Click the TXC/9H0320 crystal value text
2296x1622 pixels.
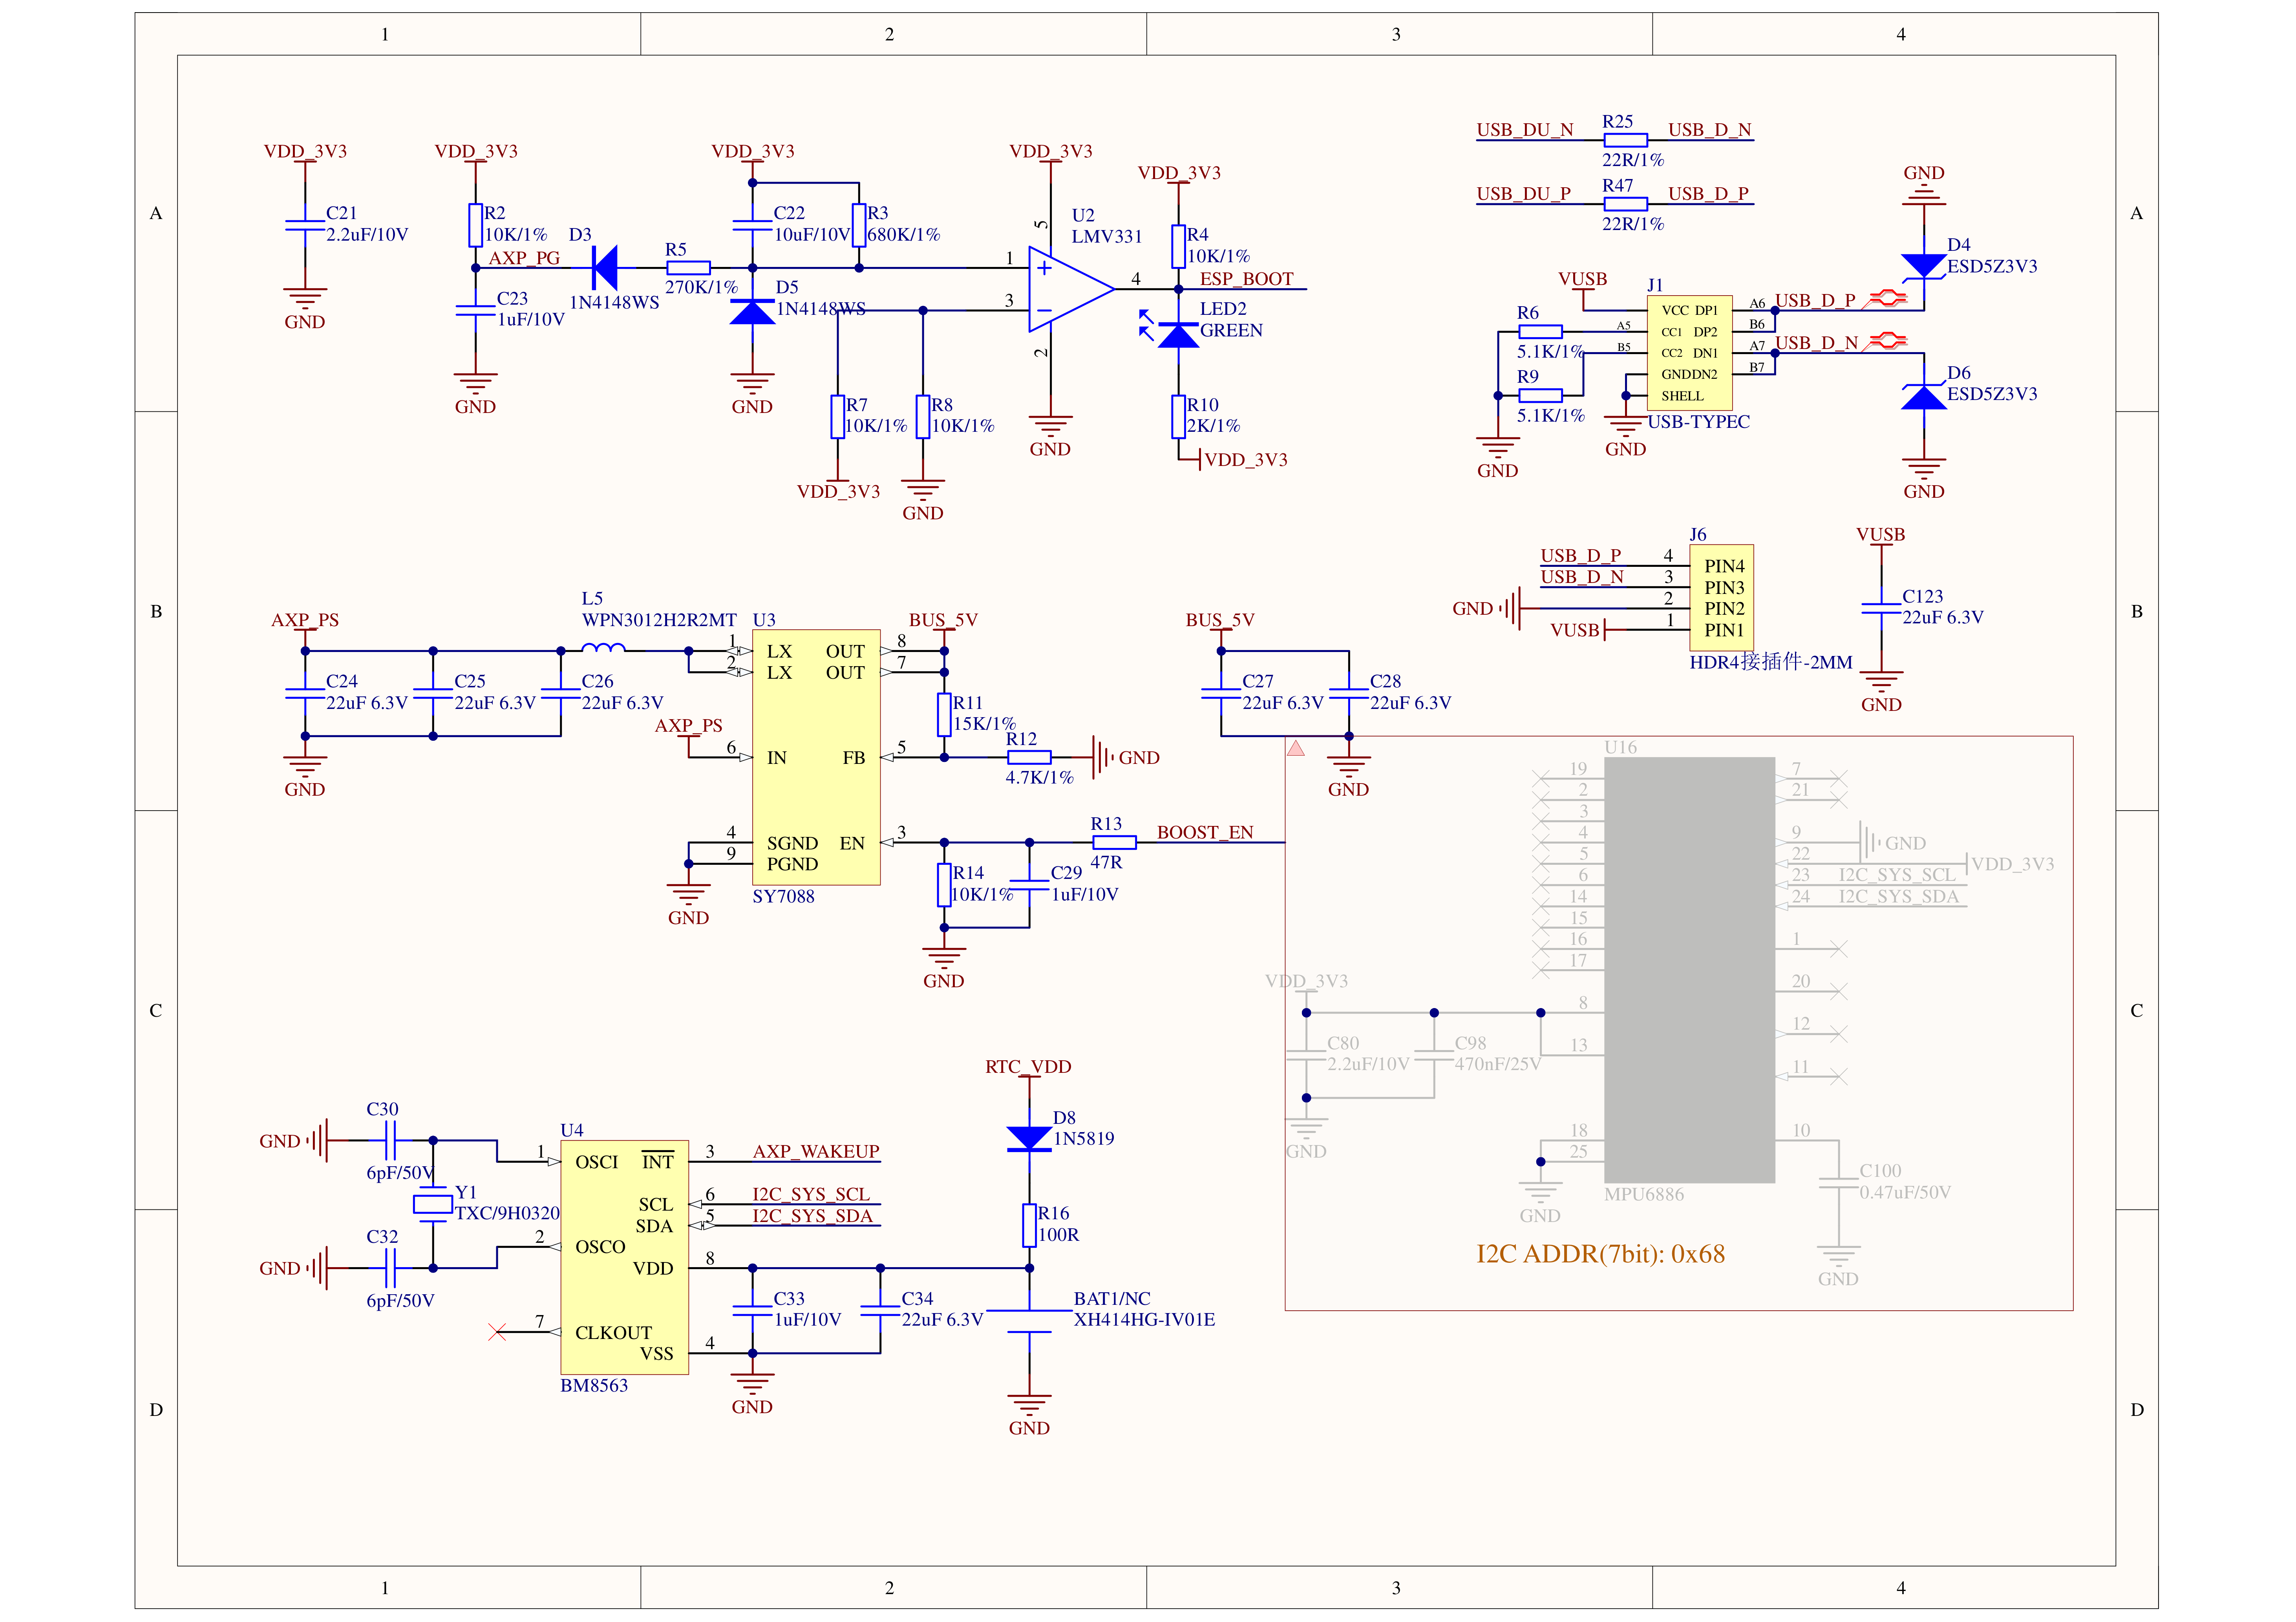[x=507, y=1213]
